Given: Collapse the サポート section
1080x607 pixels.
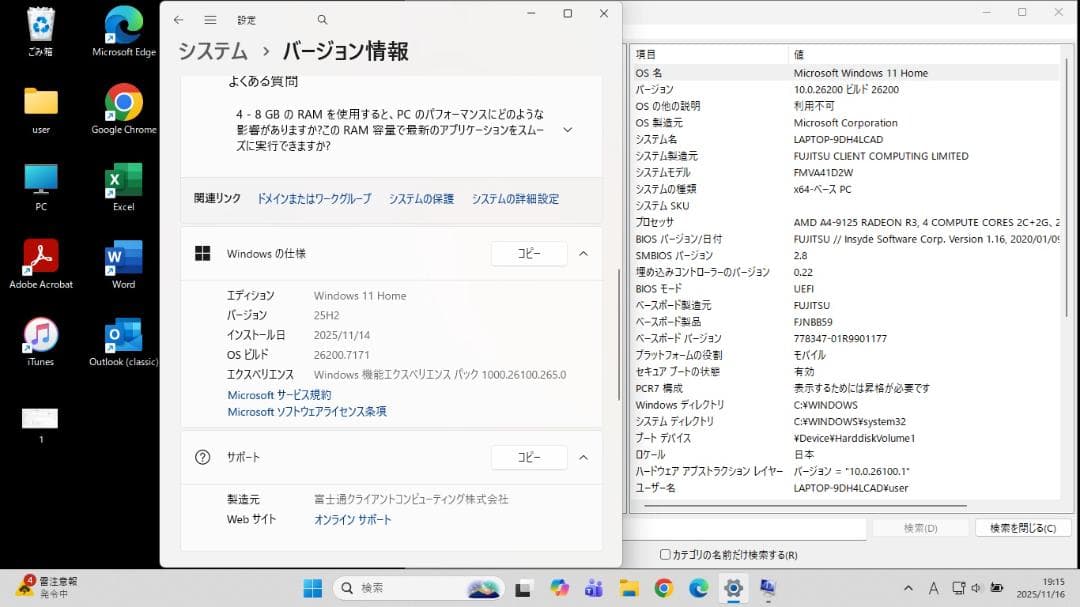Looking at the screenshot, I should click(583, 457).
